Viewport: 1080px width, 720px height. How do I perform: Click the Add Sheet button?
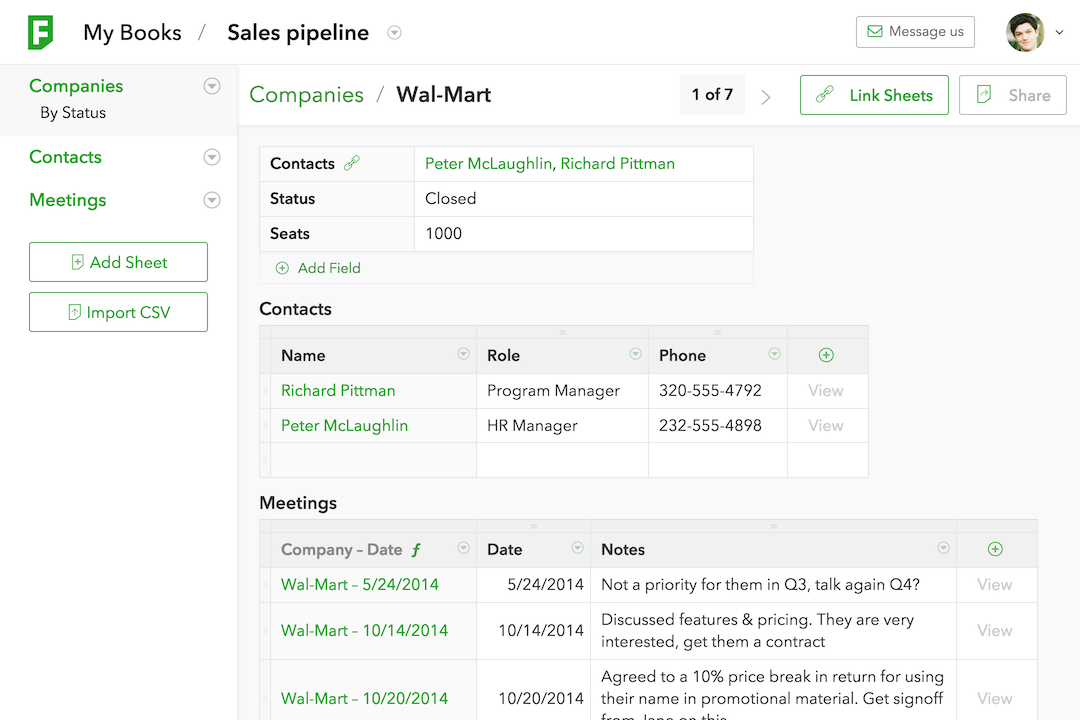118,262
